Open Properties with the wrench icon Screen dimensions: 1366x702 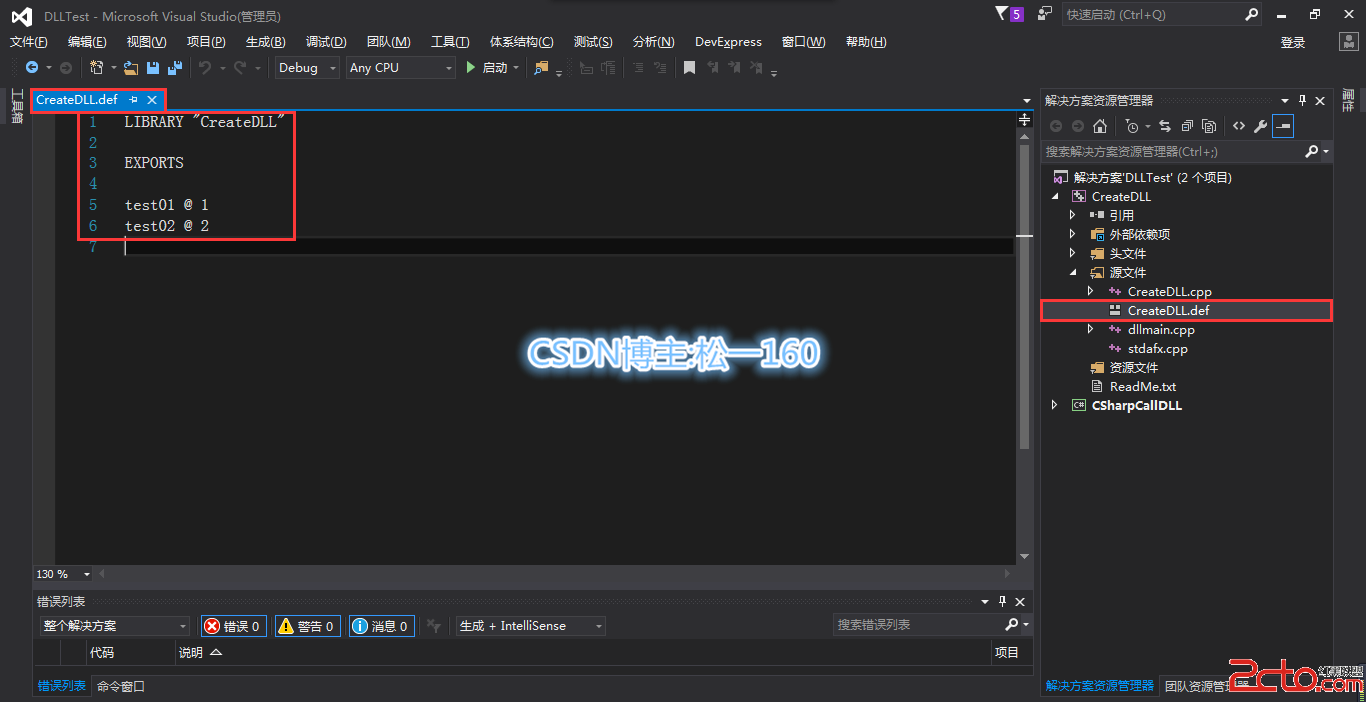pyautogui.click(x=1261, y=126)
